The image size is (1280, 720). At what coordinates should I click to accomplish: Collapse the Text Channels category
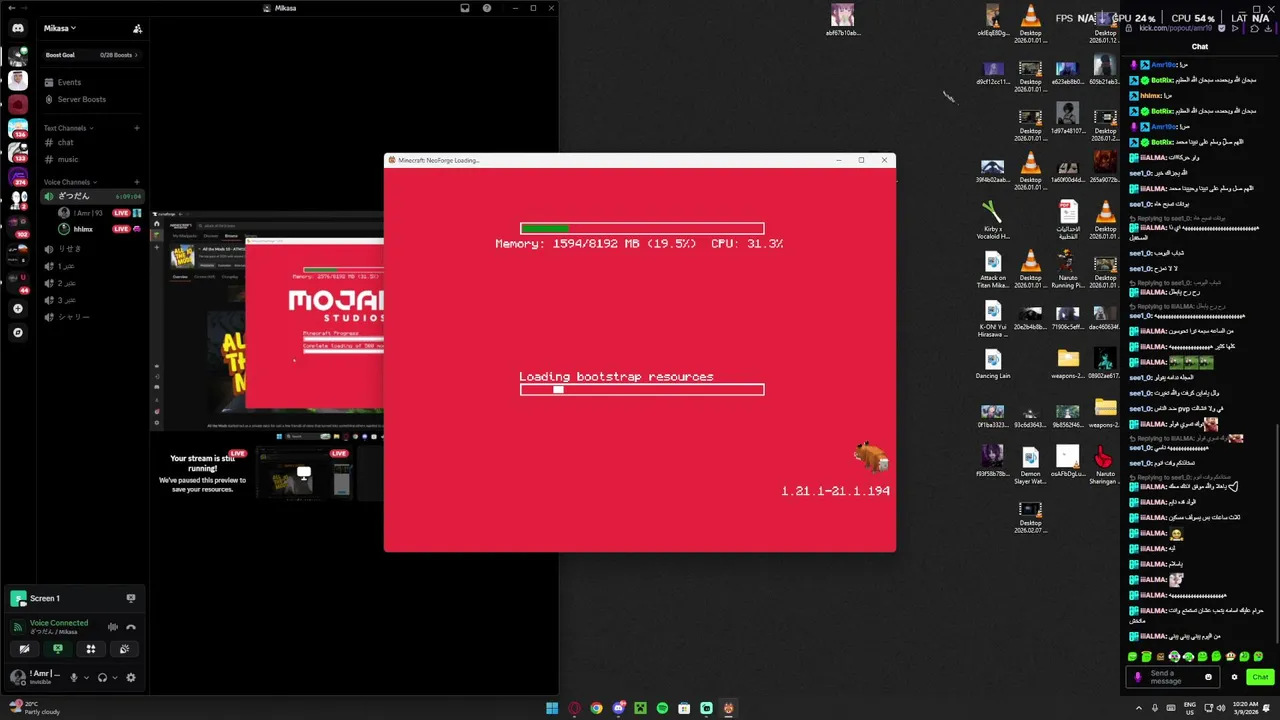68,128
